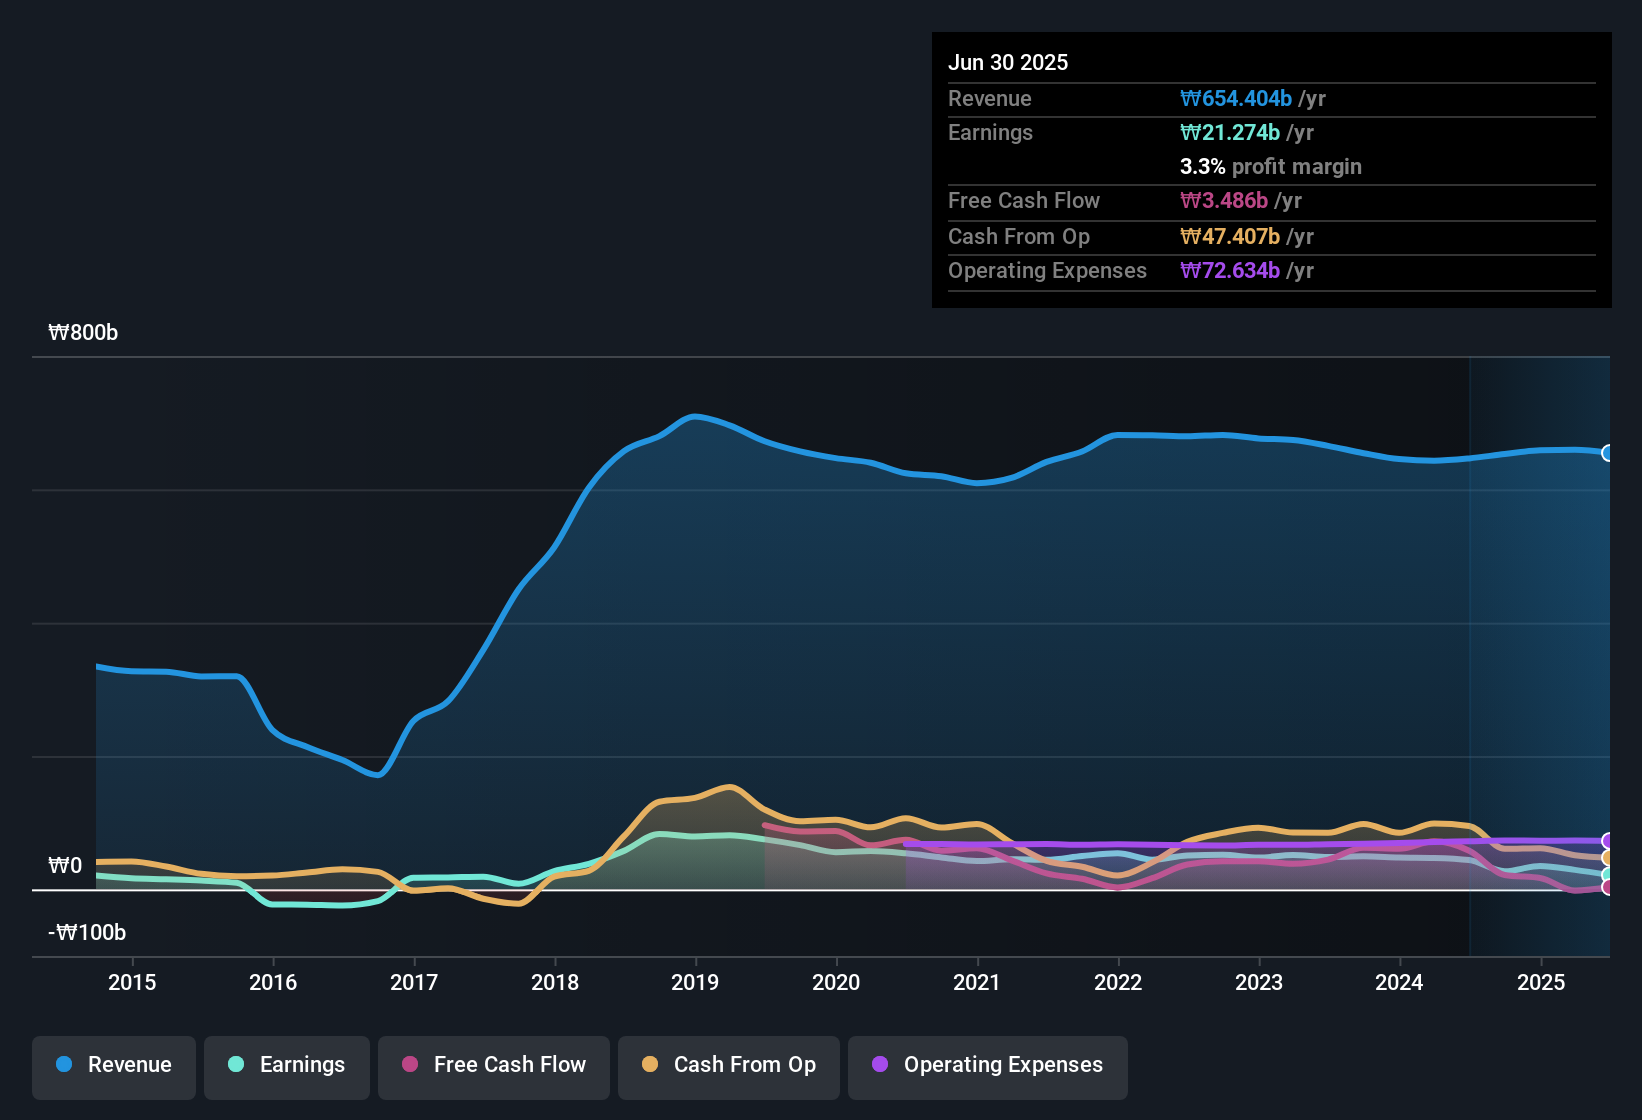This screenshot has width=1642, height=1120.
Task: Toggle the Earnings series legend
Action: coord(287,1065)
